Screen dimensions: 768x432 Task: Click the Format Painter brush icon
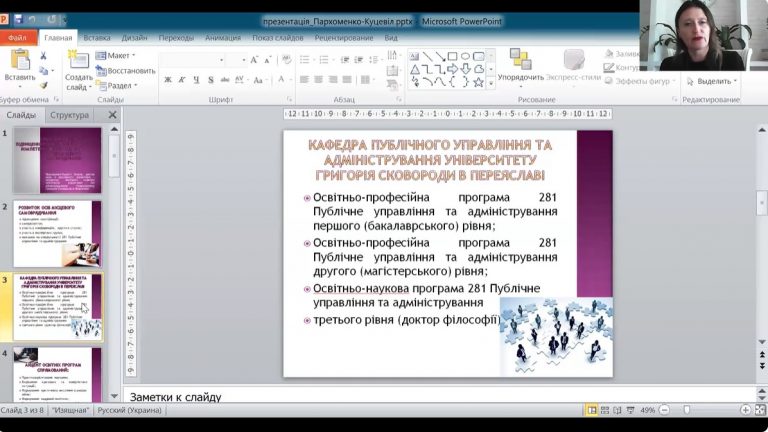point(44,85)
